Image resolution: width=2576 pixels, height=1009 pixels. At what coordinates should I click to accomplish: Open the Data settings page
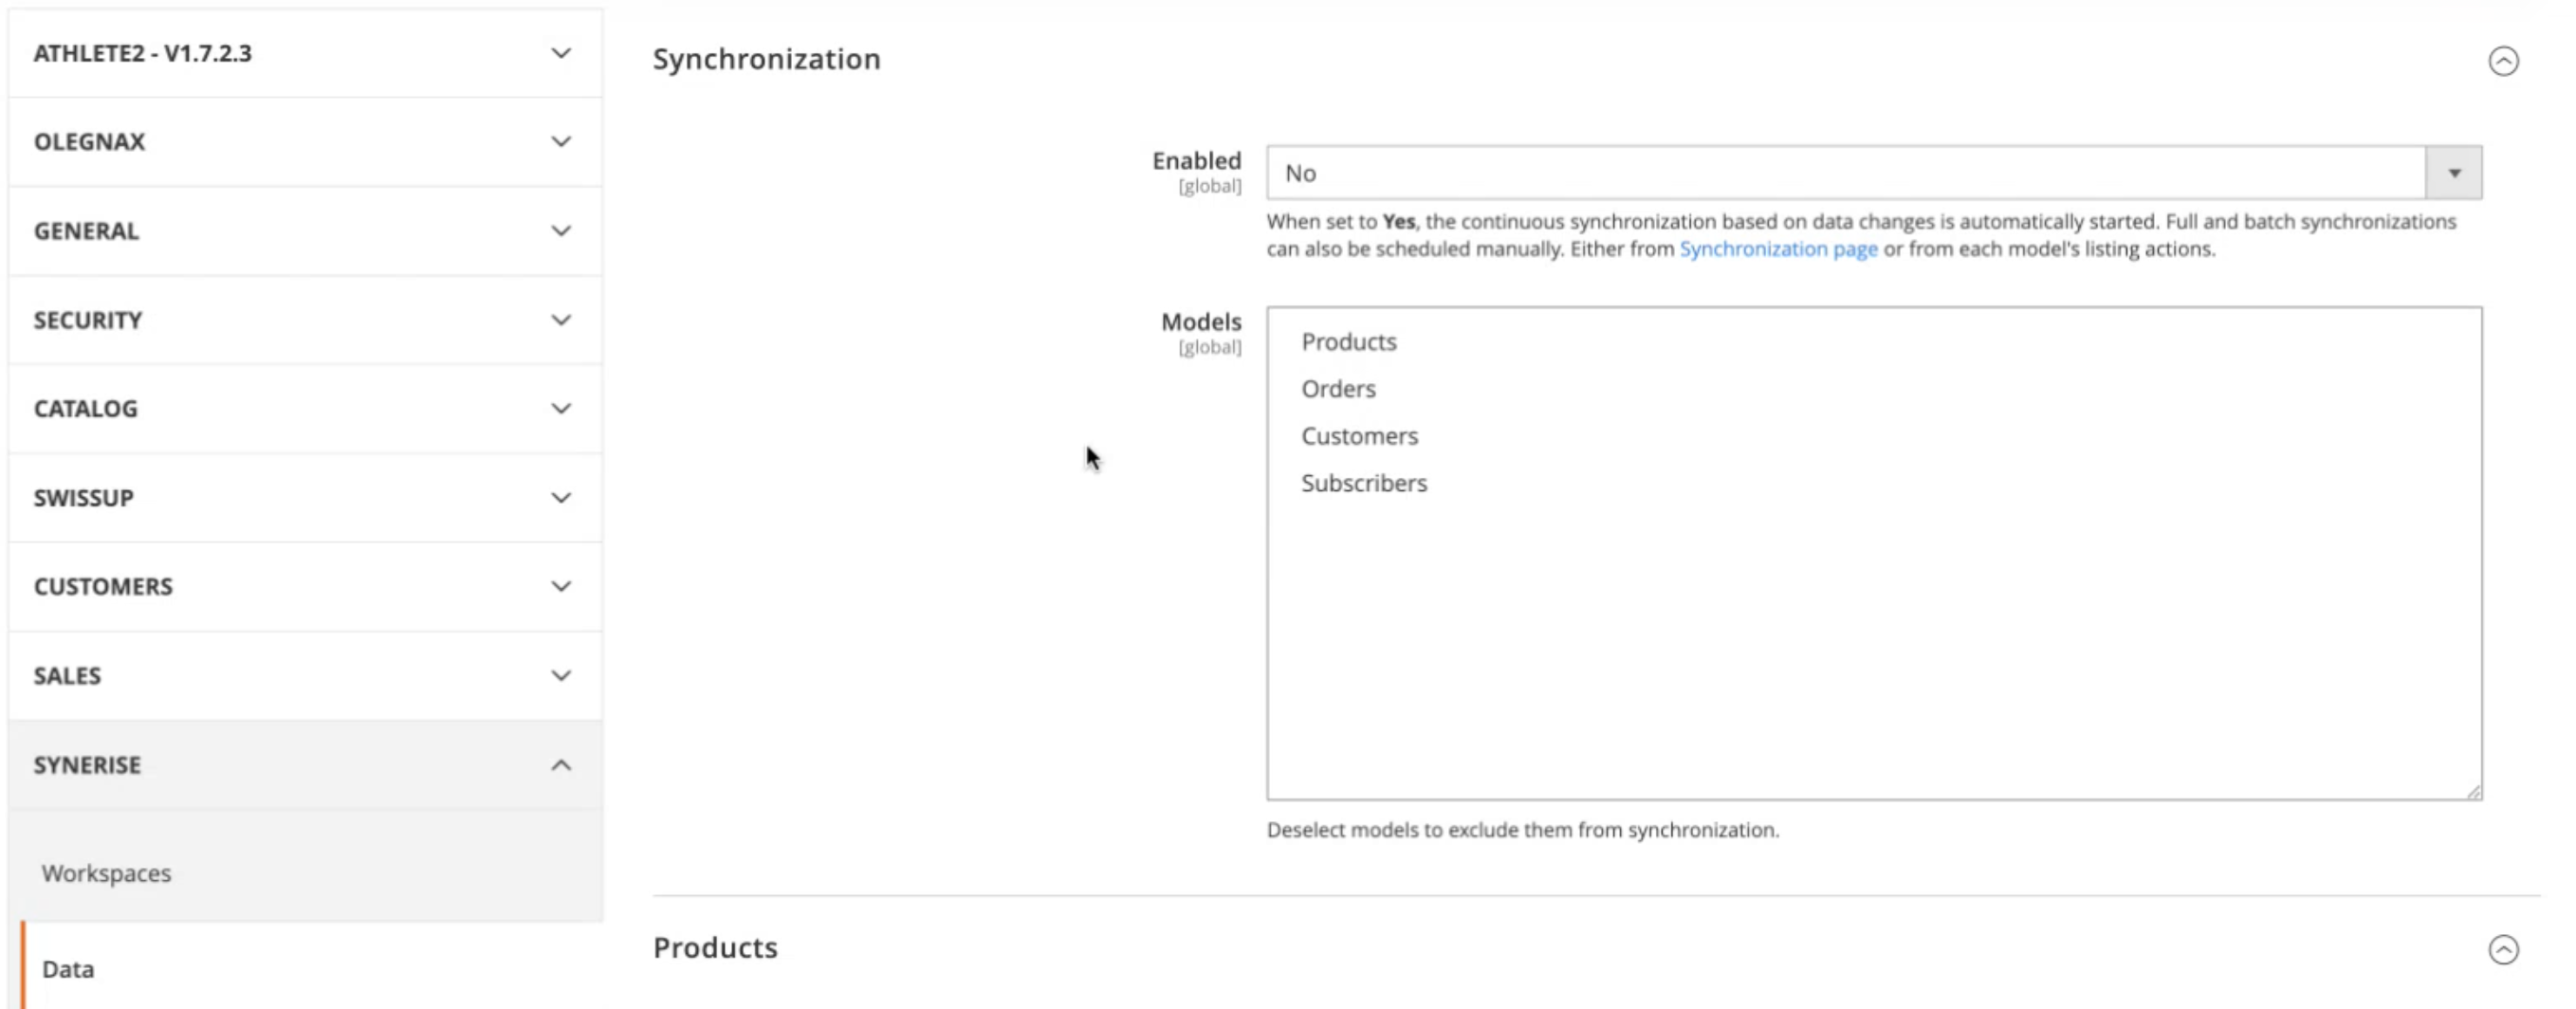coord(67,968)
